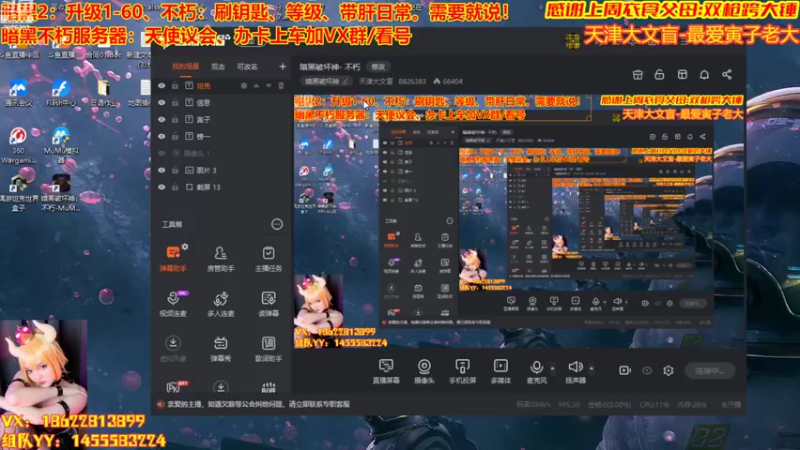Click the room number 8826383
This screenshot has width=800, height=450.
412,81
